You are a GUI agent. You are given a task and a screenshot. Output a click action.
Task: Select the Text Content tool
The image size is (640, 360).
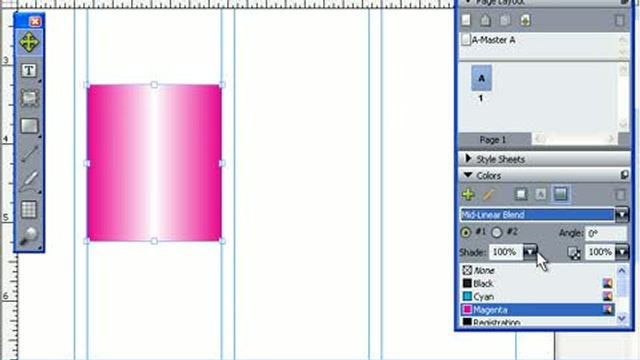pyautogui.click(x=29, y=71)
